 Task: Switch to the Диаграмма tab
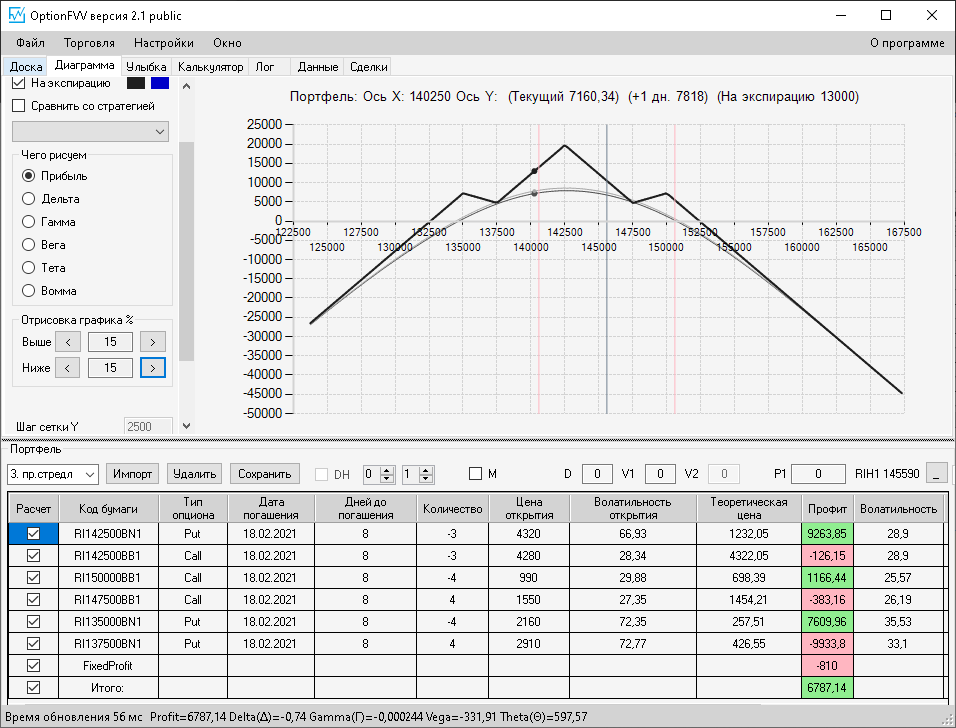84,65
